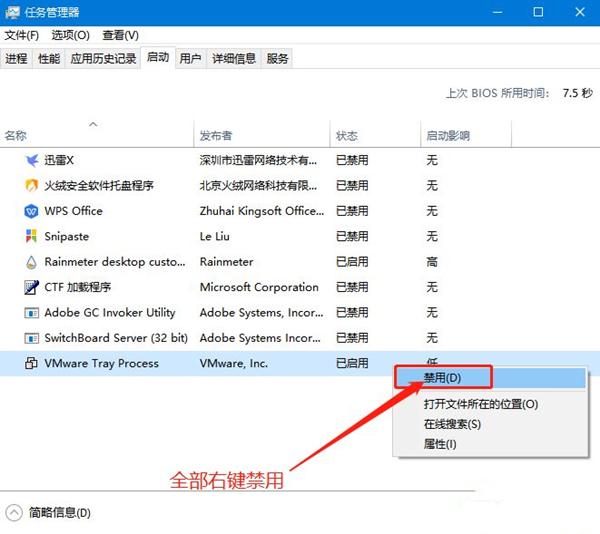Screen dimensions: 600x534
Task: Click the Adobe GC Invoker Utility icon
Action: (31, 313)
